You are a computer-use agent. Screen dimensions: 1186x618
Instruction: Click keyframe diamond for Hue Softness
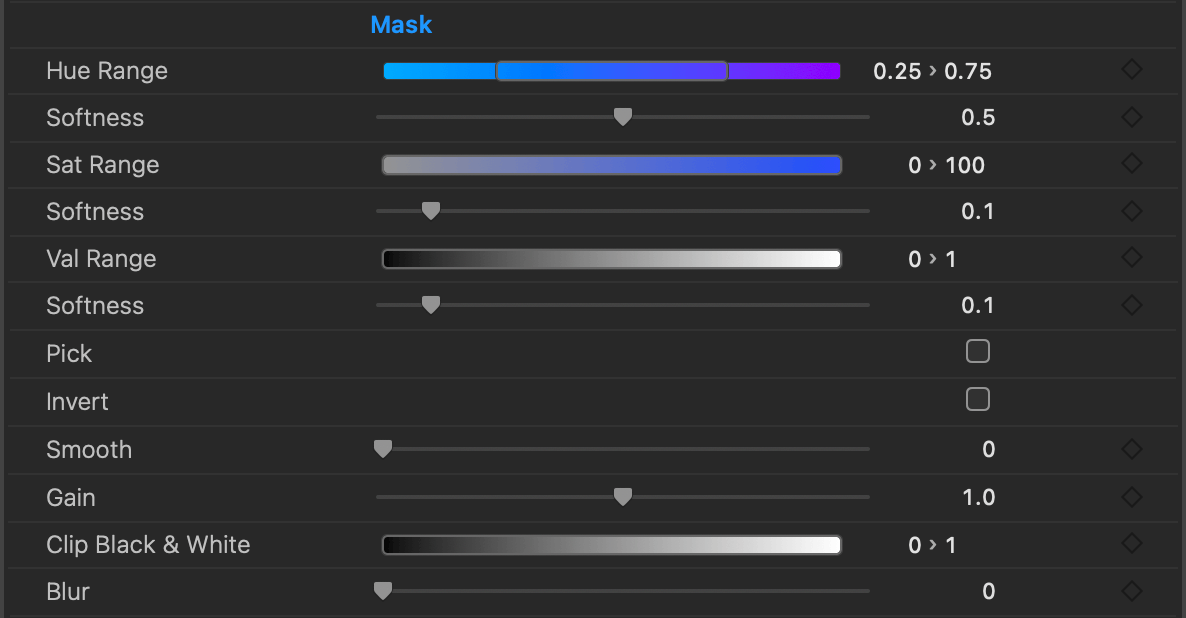(1131, 117)
